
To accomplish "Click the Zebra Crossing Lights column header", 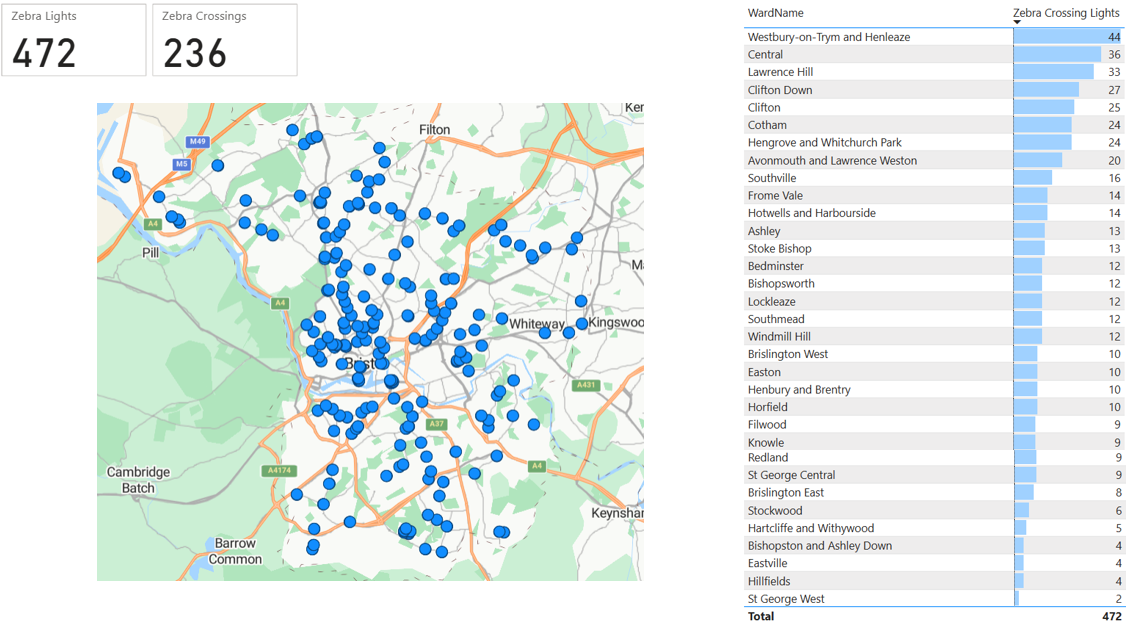I will pos(1066,13).
